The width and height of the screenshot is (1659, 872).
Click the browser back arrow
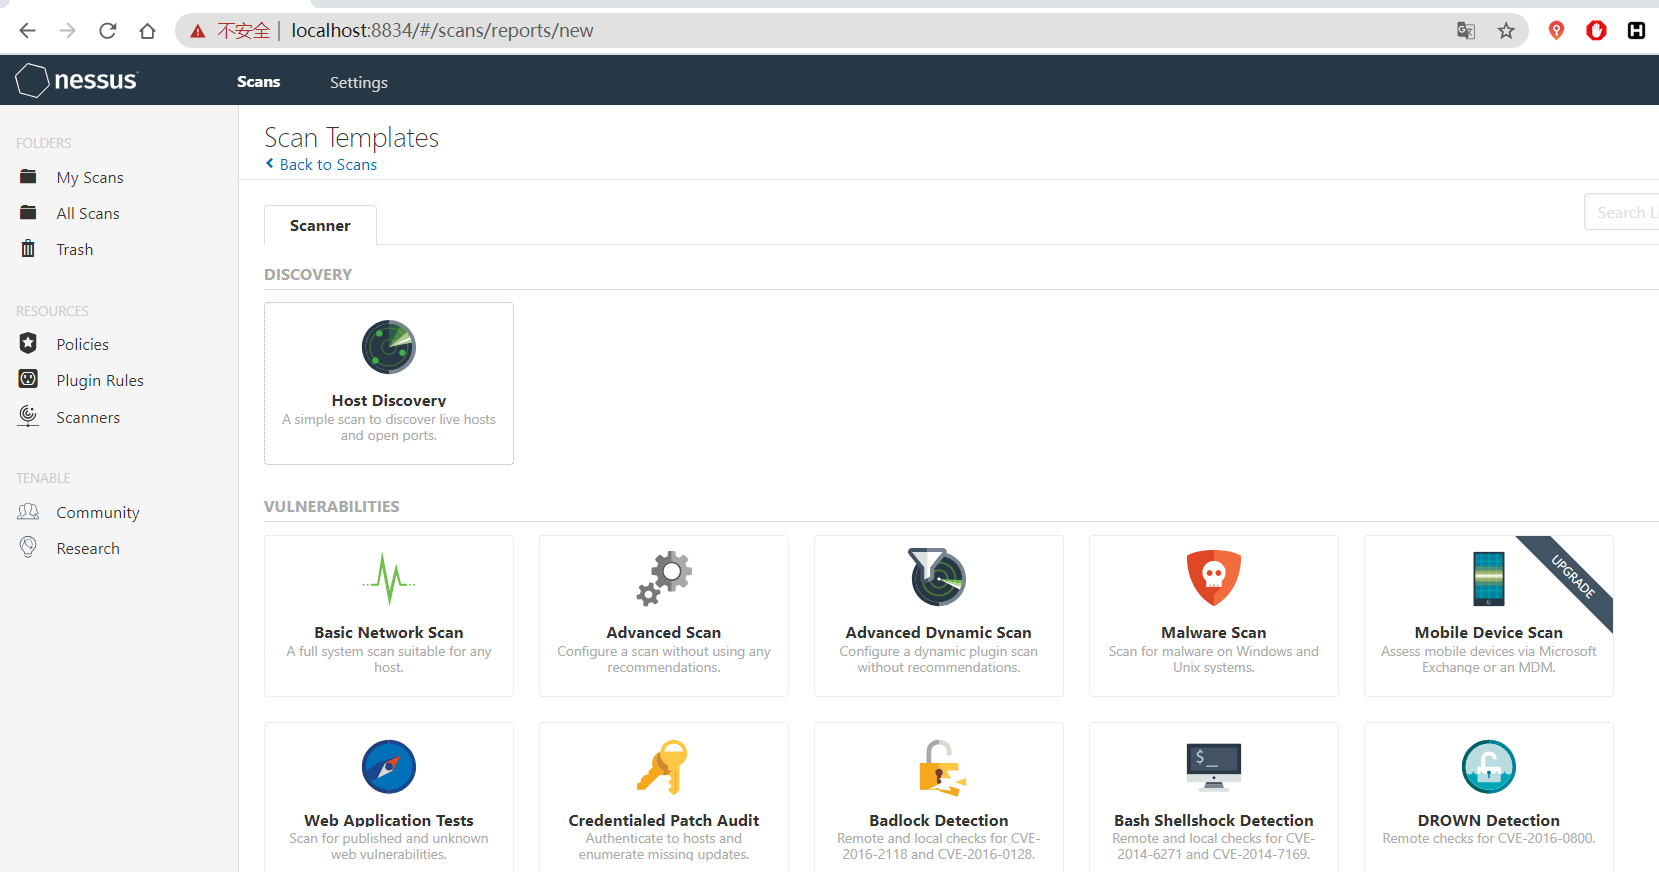pos(27,31)
